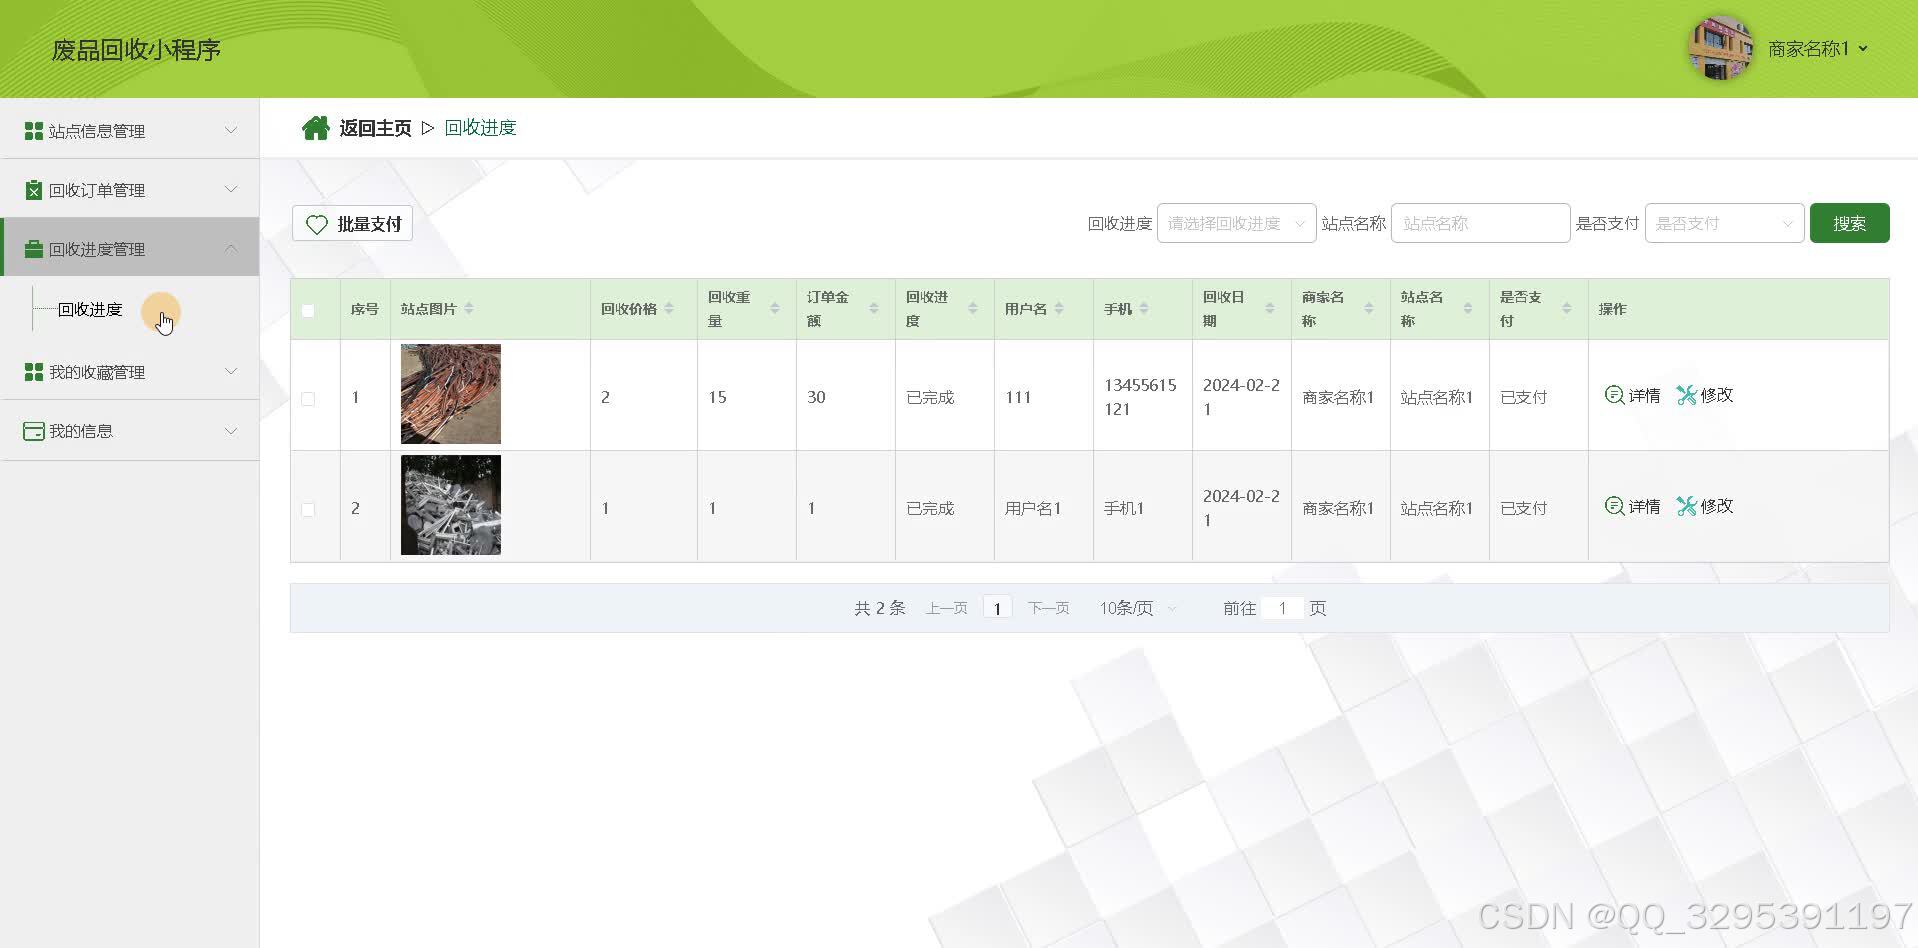This screenshot has height=948, width=1918.
Task: Expand the 我的信息 menu chevron
Action: click(x=231, y=430)
